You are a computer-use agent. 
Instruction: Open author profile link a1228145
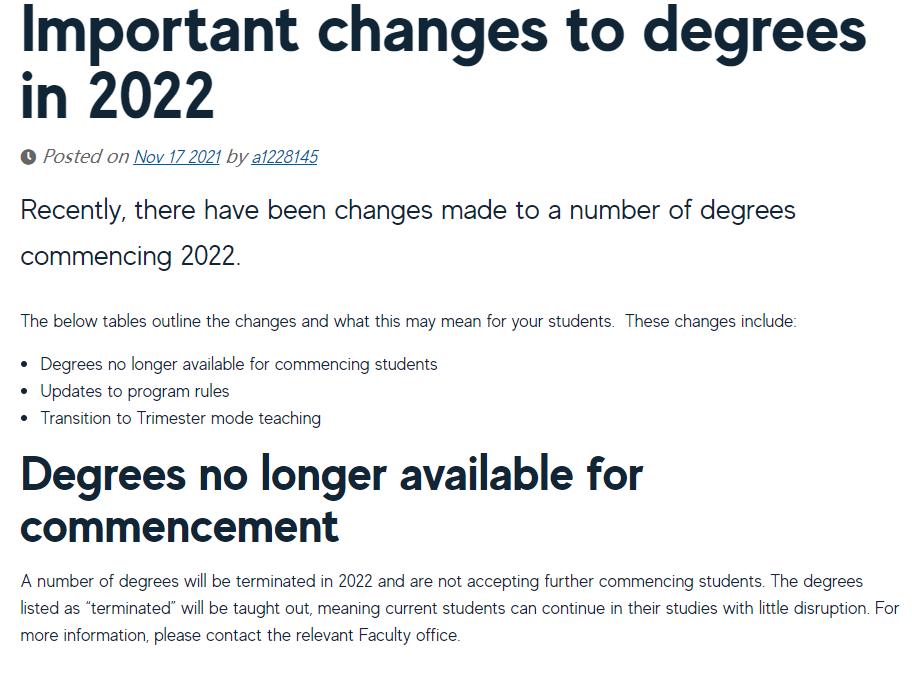coord(284,157)
